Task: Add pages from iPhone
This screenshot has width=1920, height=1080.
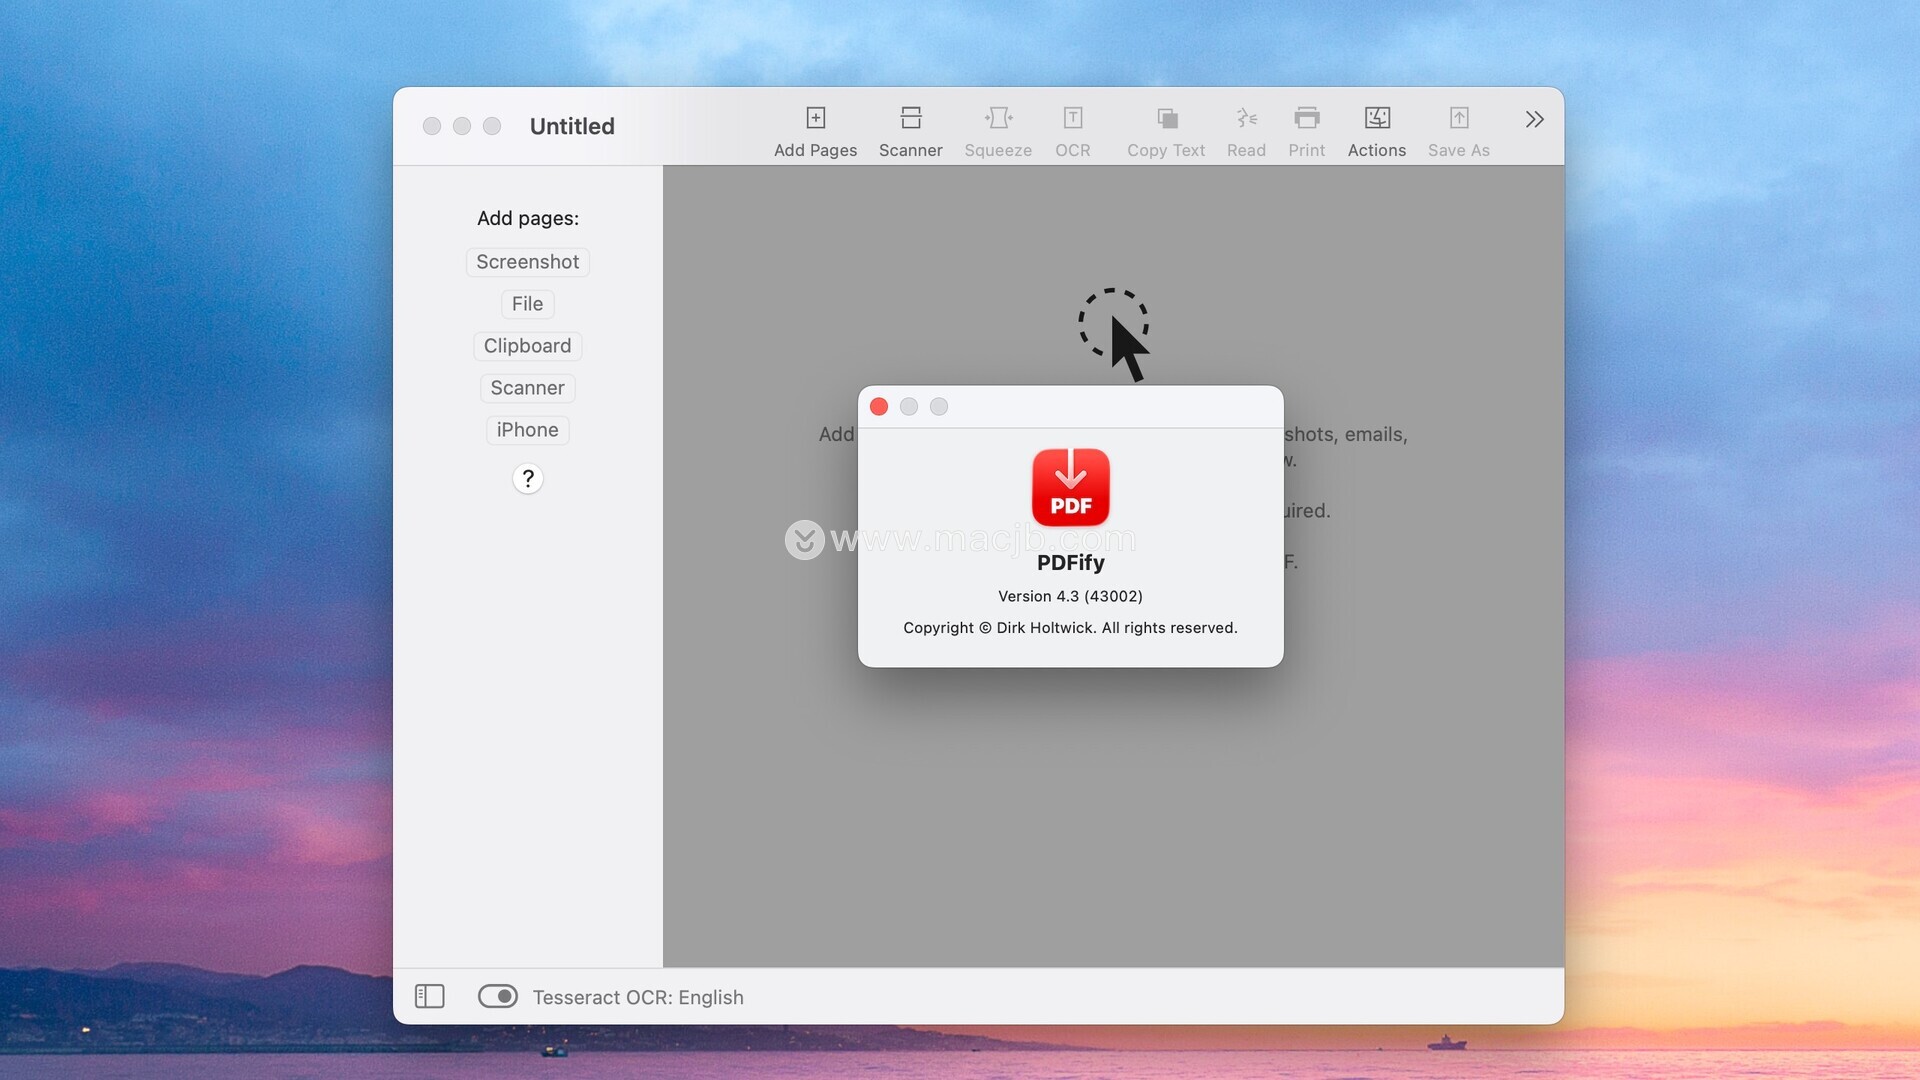Action: (527, 430)
